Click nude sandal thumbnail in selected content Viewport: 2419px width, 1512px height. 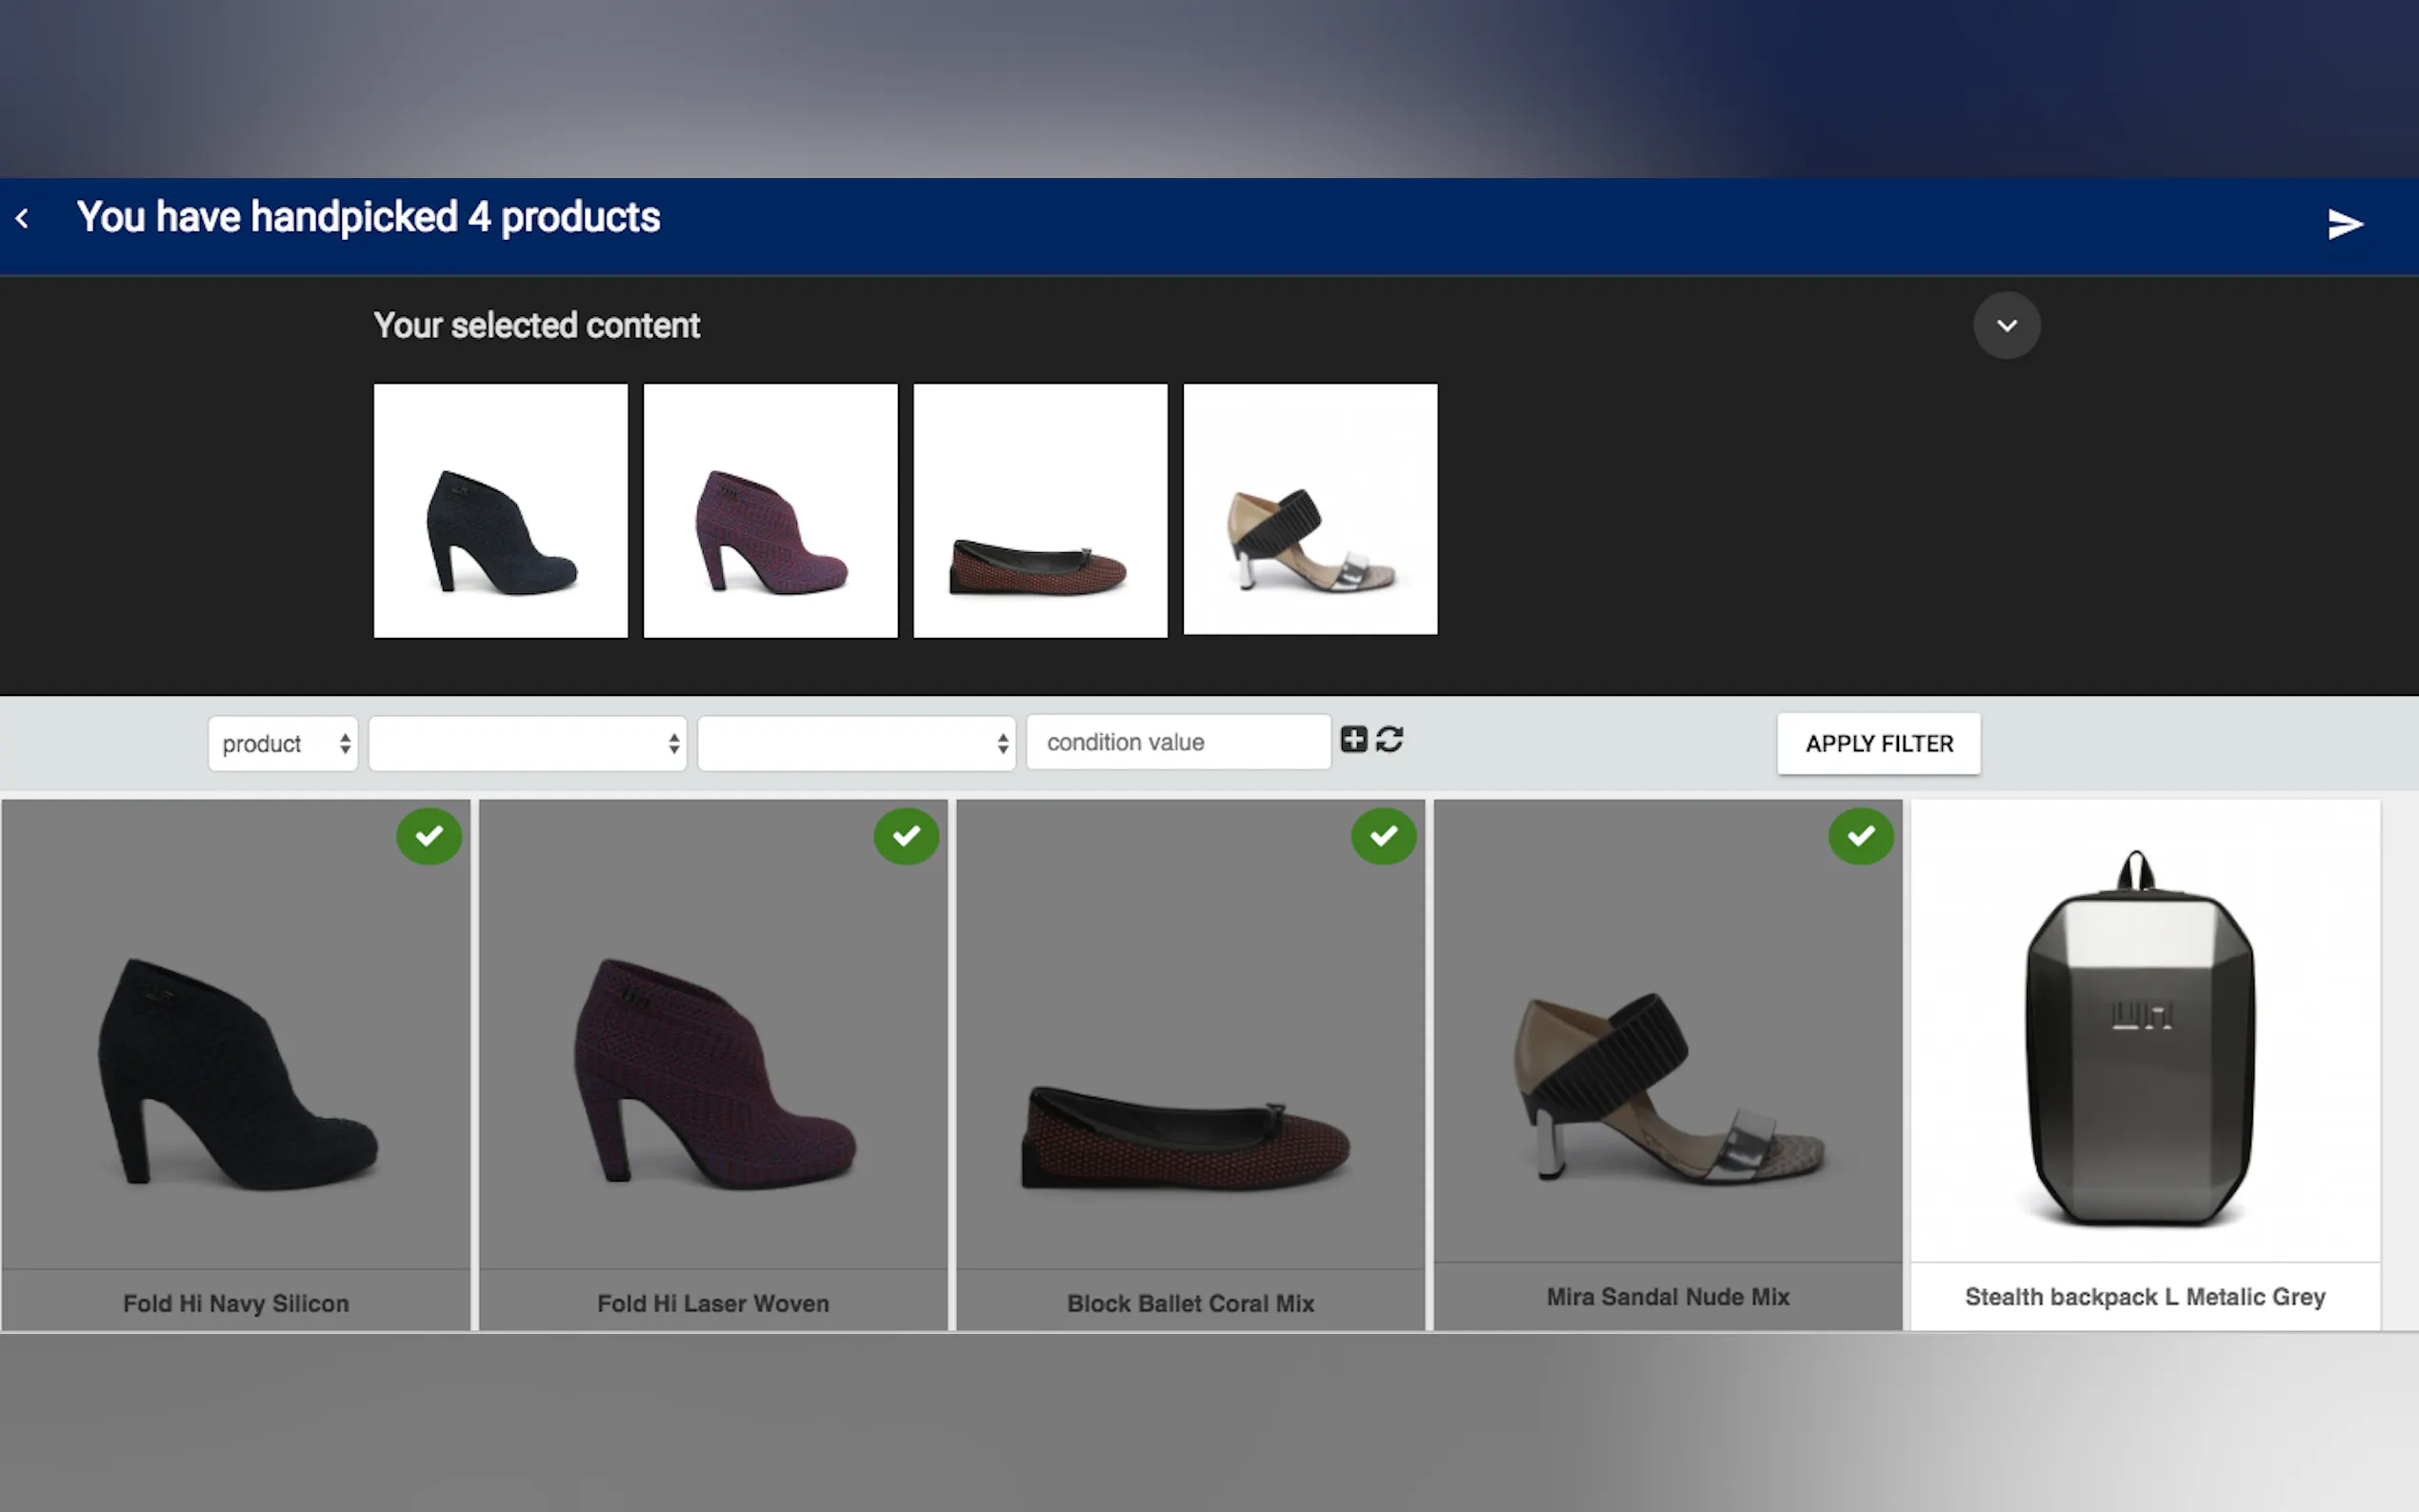click(1310, 510)
